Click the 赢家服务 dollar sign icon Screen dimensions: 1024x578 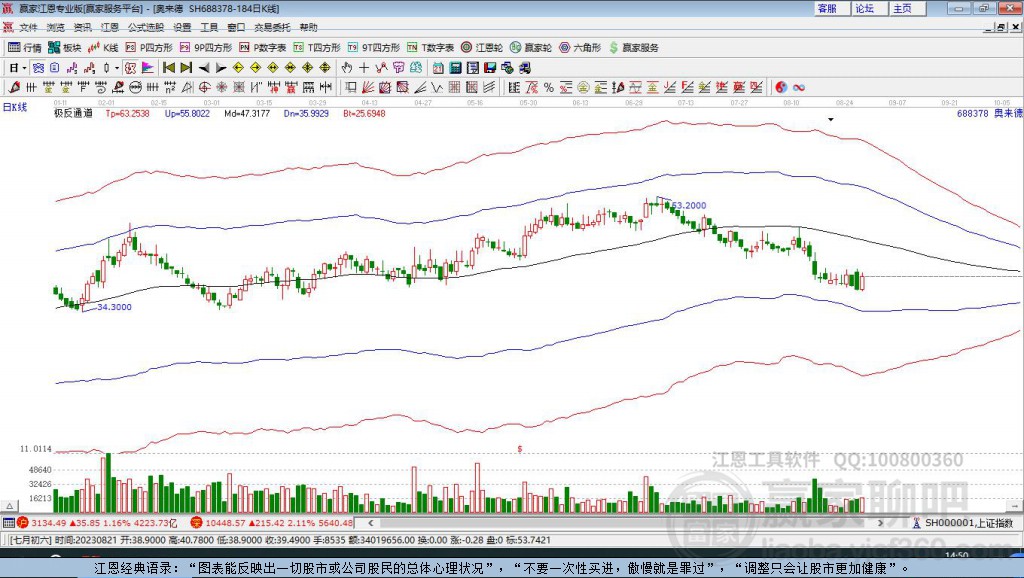click(x=613, y=47)
